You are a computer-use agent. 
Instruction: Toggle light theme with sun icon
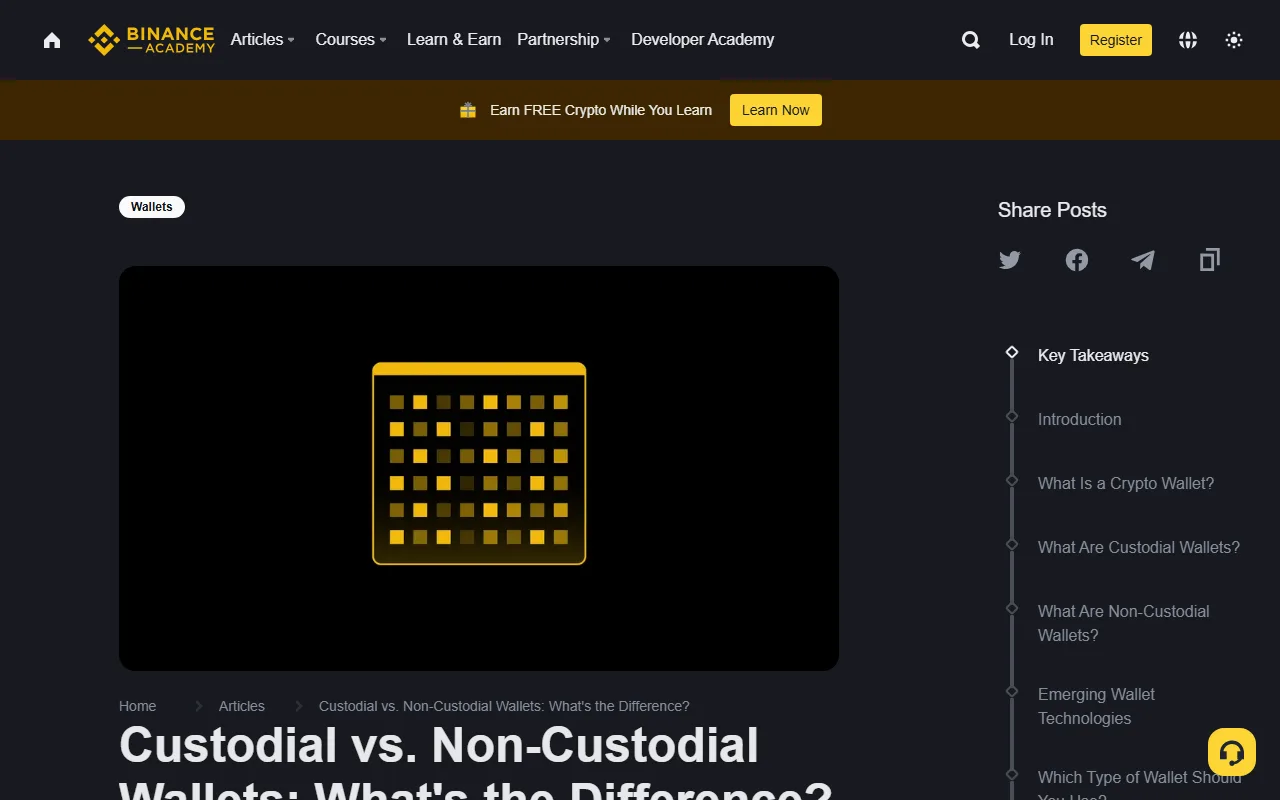click(1234, 40)
